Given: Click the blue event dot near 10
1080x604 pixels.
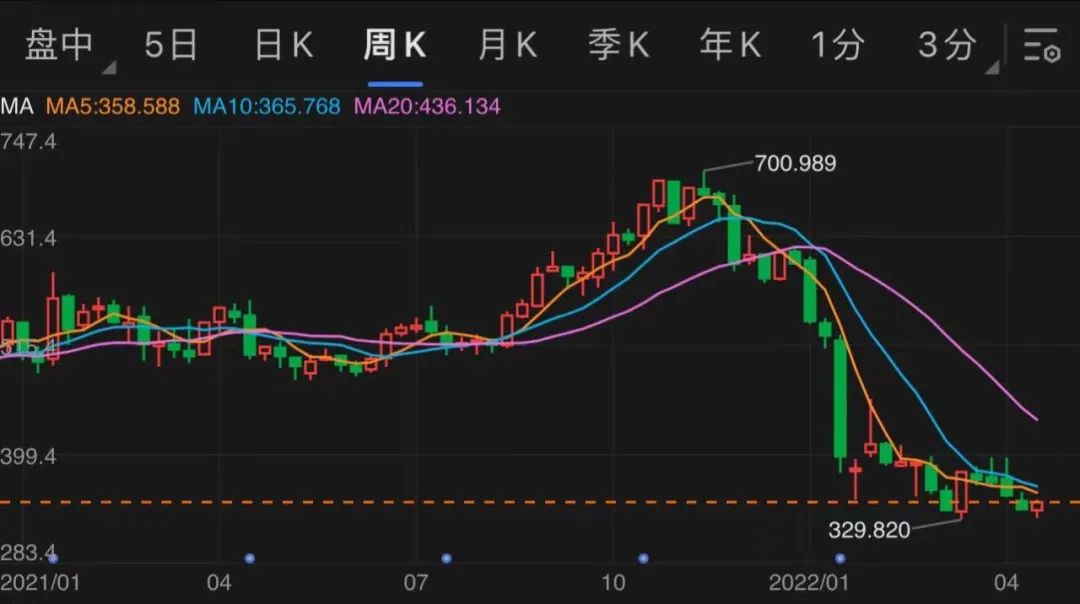Looking at the screenshot, I should pyautogui.click(x=643, y=558).
